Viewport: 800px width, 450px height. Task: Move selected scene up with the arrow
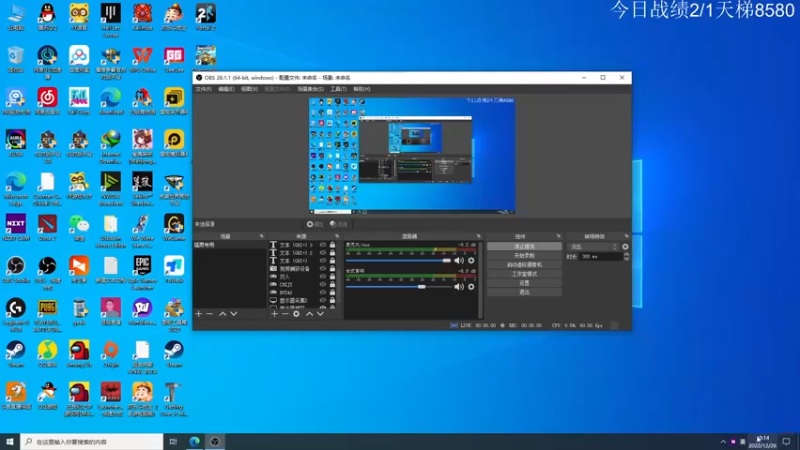222,314
